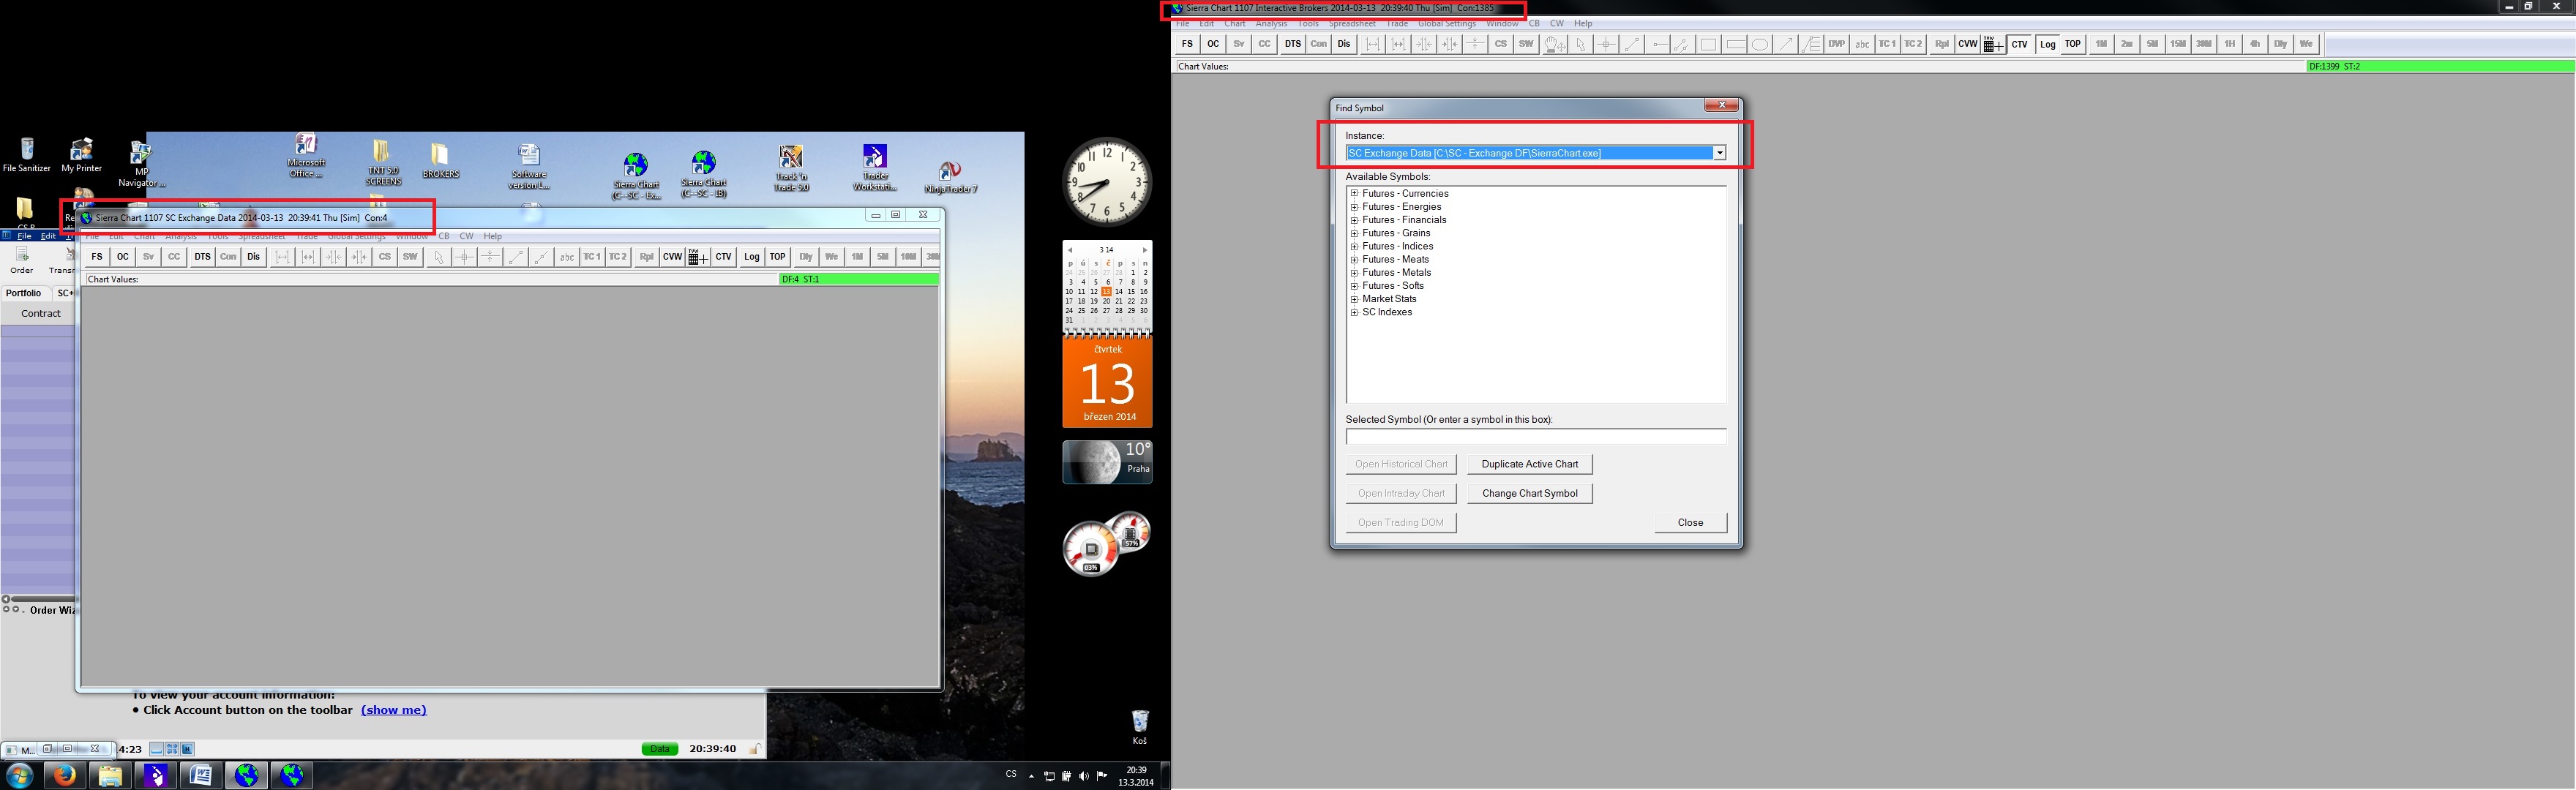Click the DVP toolbar button

click(1836, 44)
